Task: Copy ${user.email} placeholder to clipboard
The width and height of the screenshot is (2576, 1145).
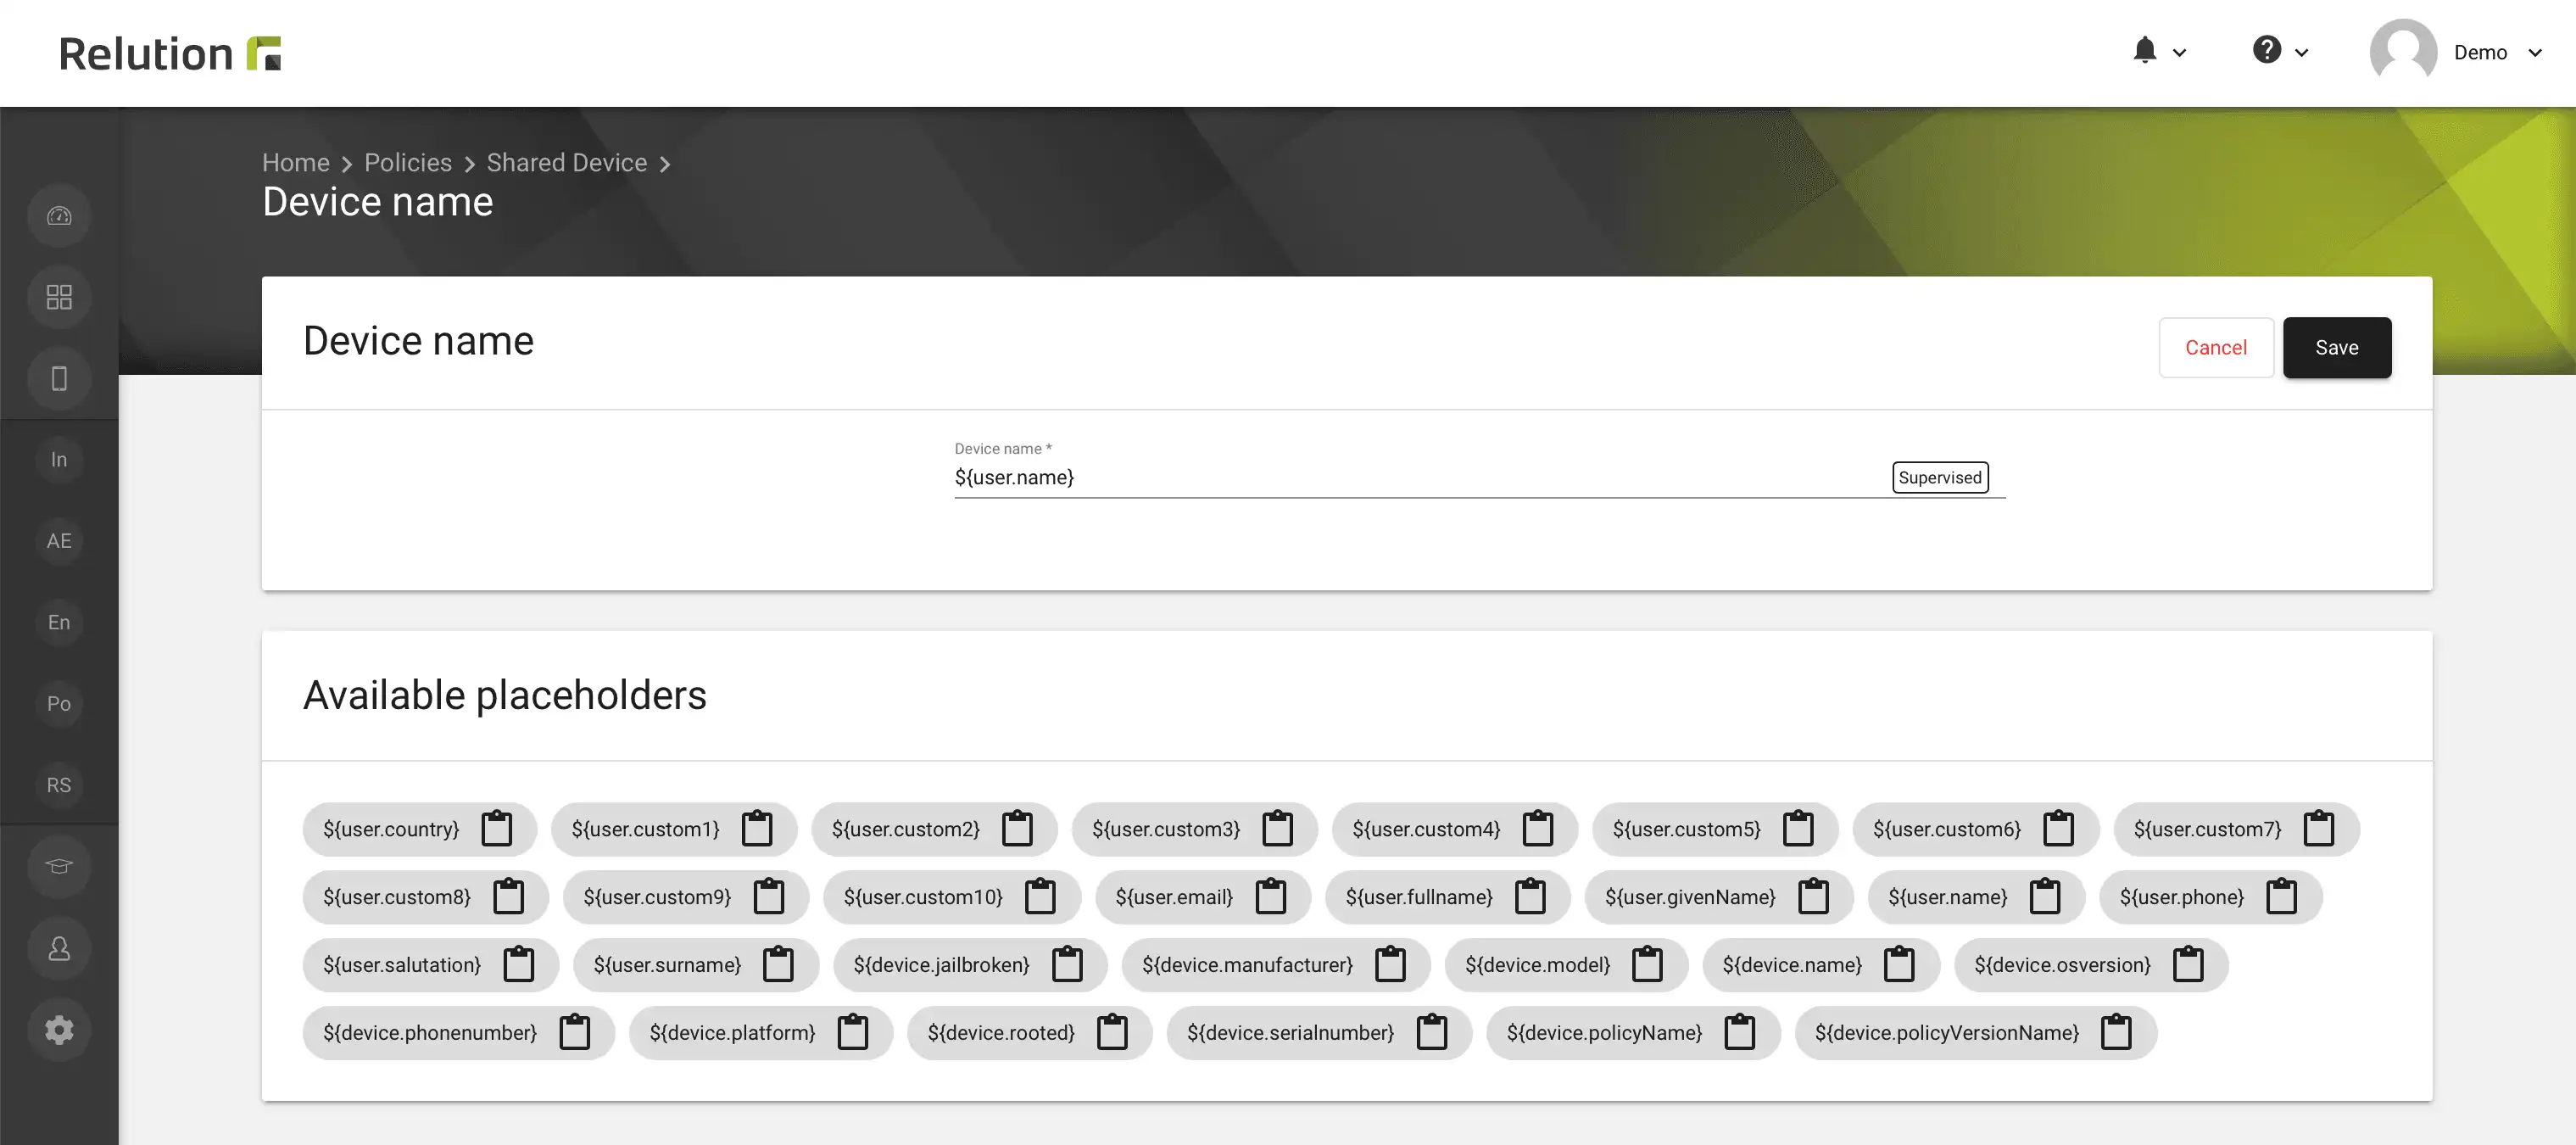Action: pos(1270,897)
